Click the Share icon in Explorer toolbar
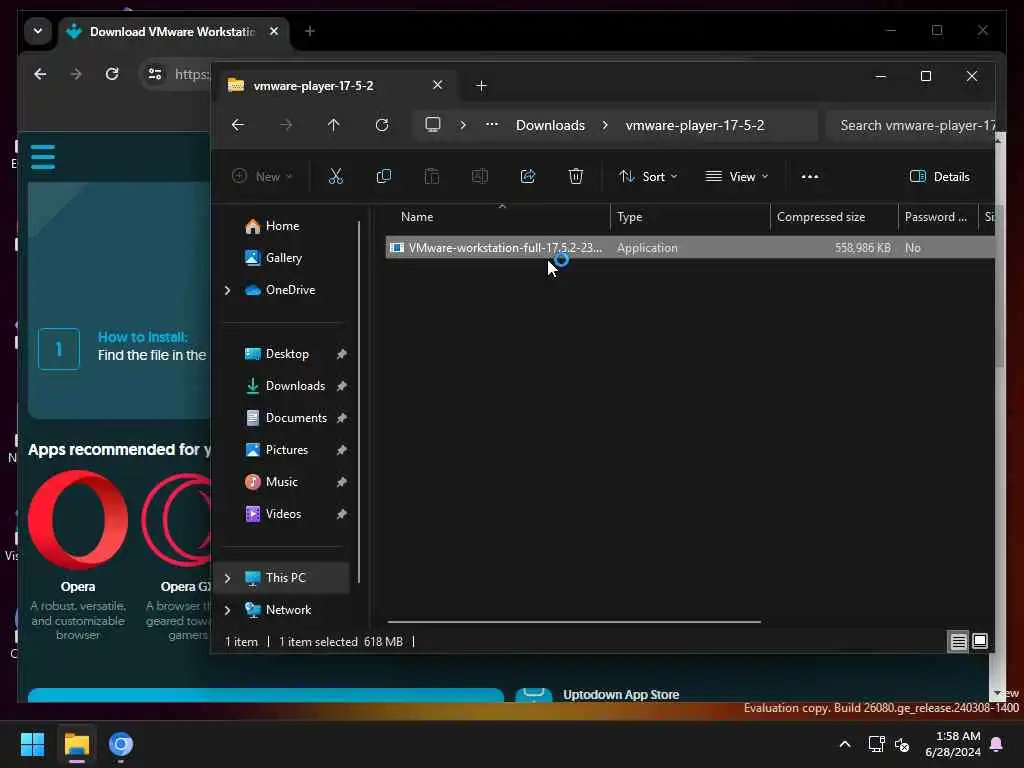 (528, 176)
